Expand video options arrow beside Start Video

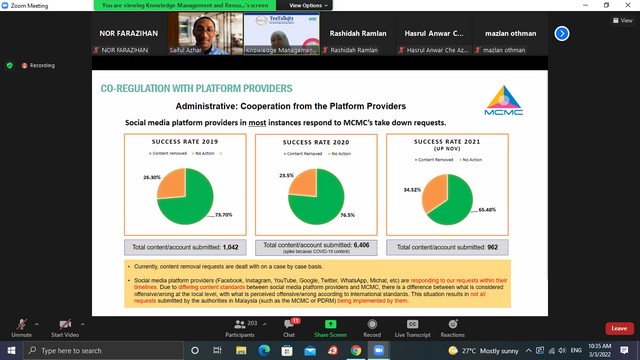[82, 324]
